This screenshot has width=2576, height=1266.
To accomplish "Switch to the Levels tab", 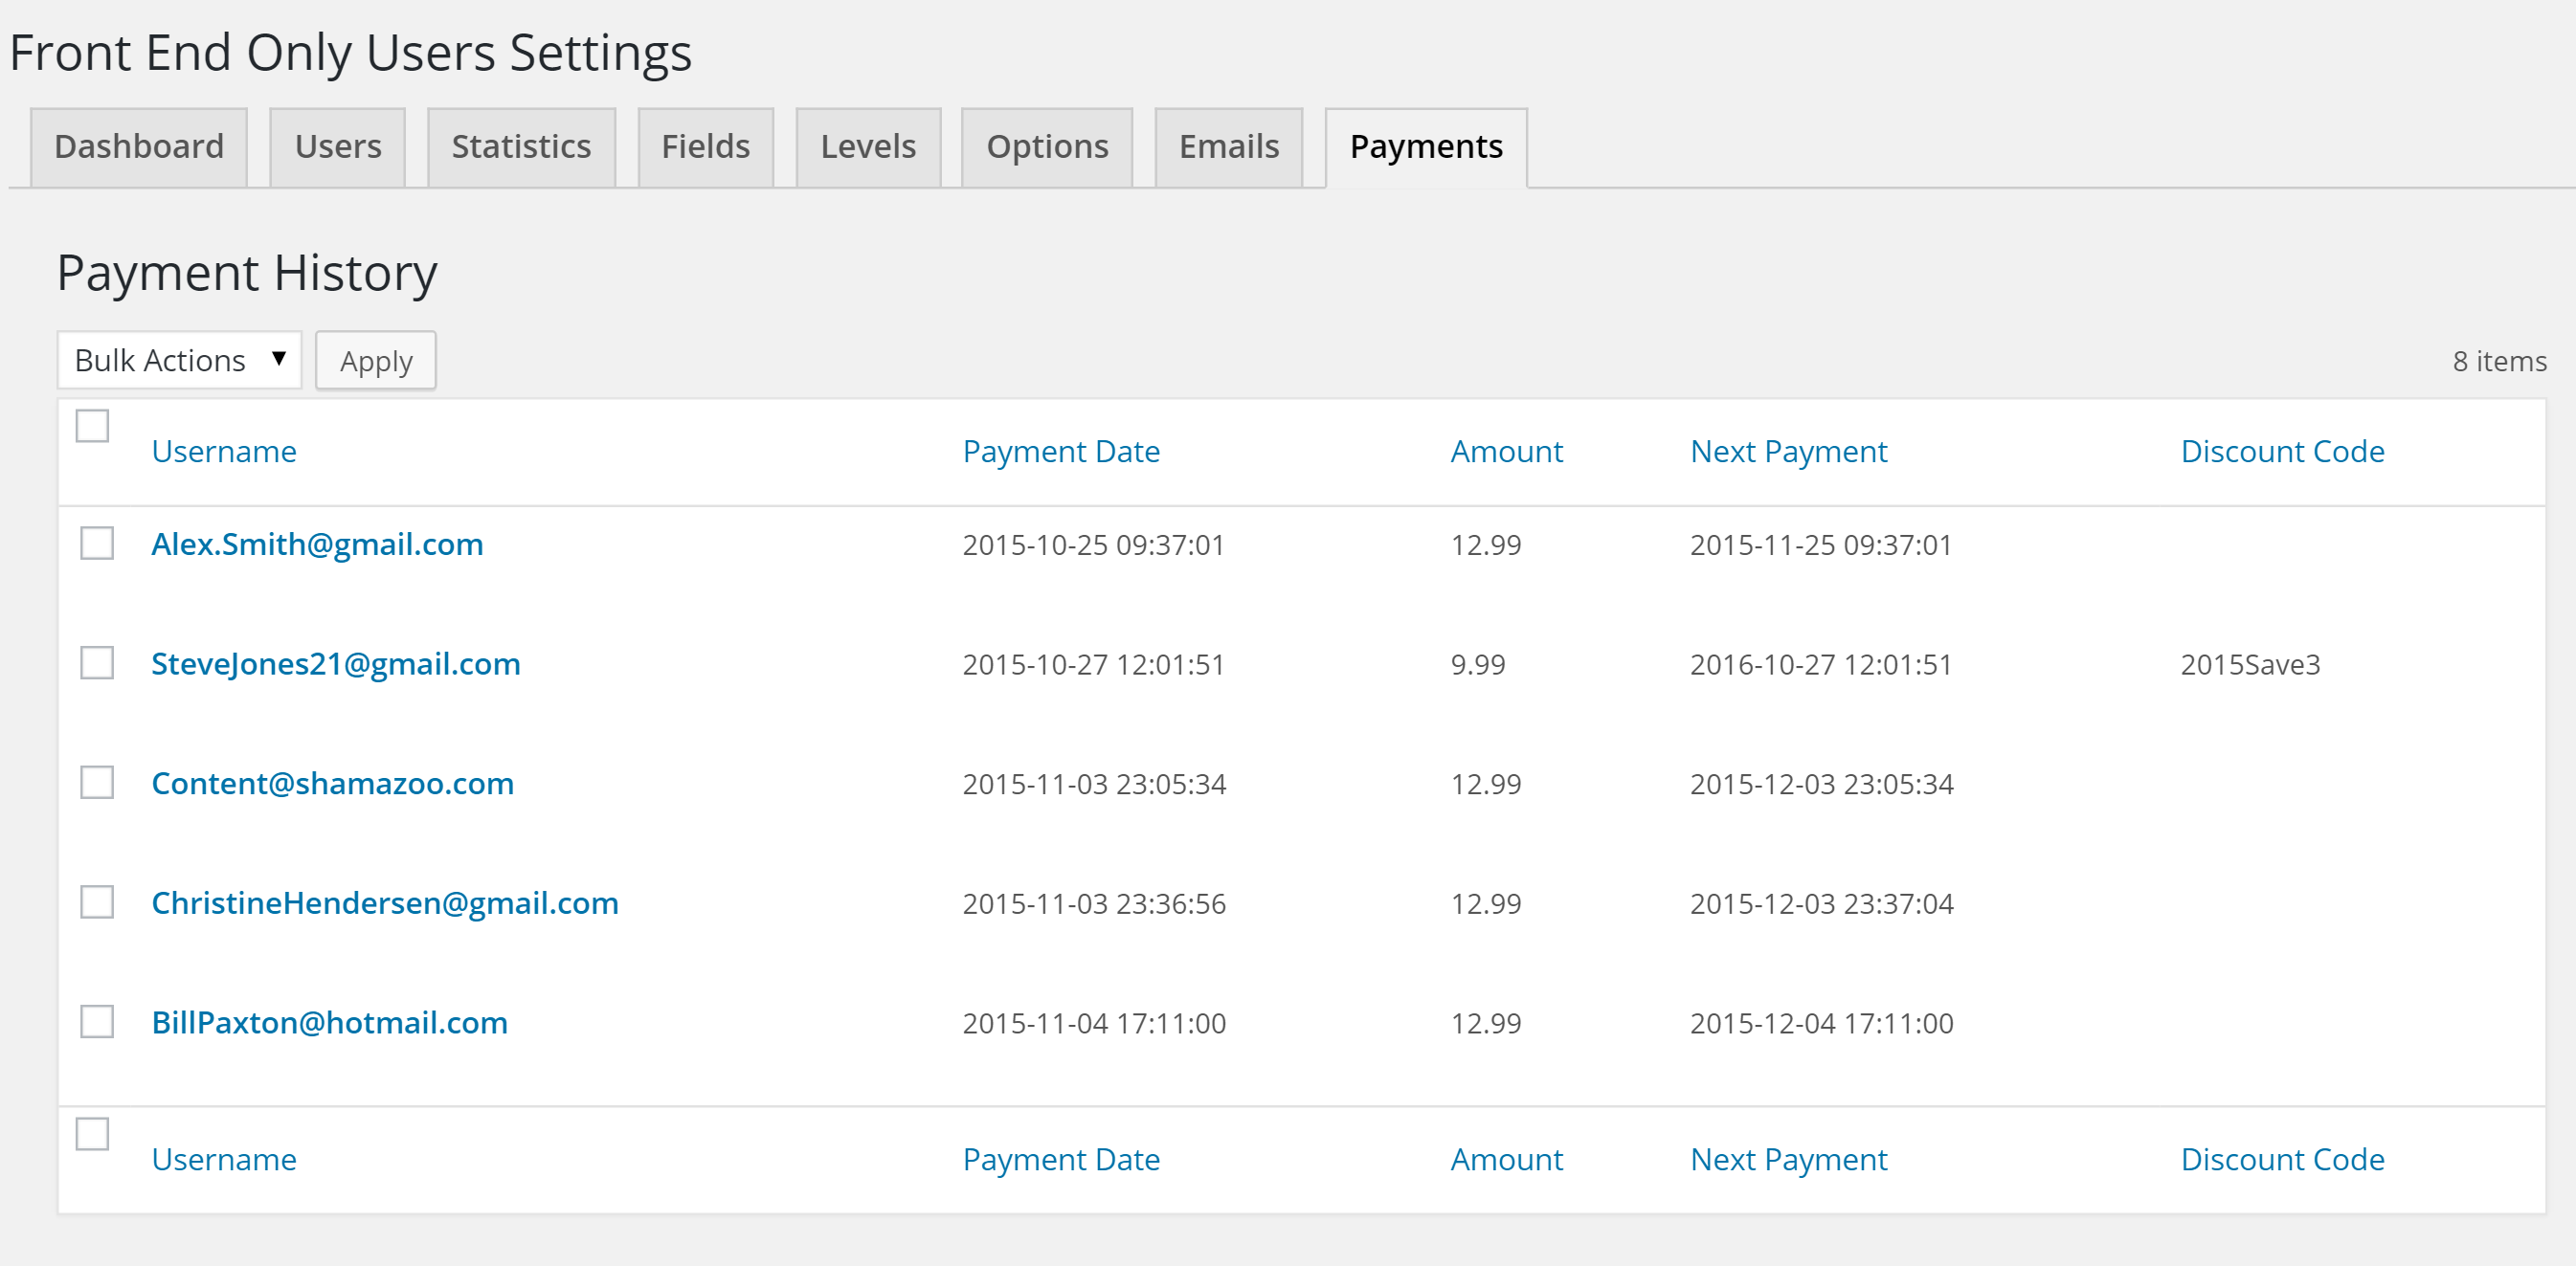I will (x=866, y=146).
